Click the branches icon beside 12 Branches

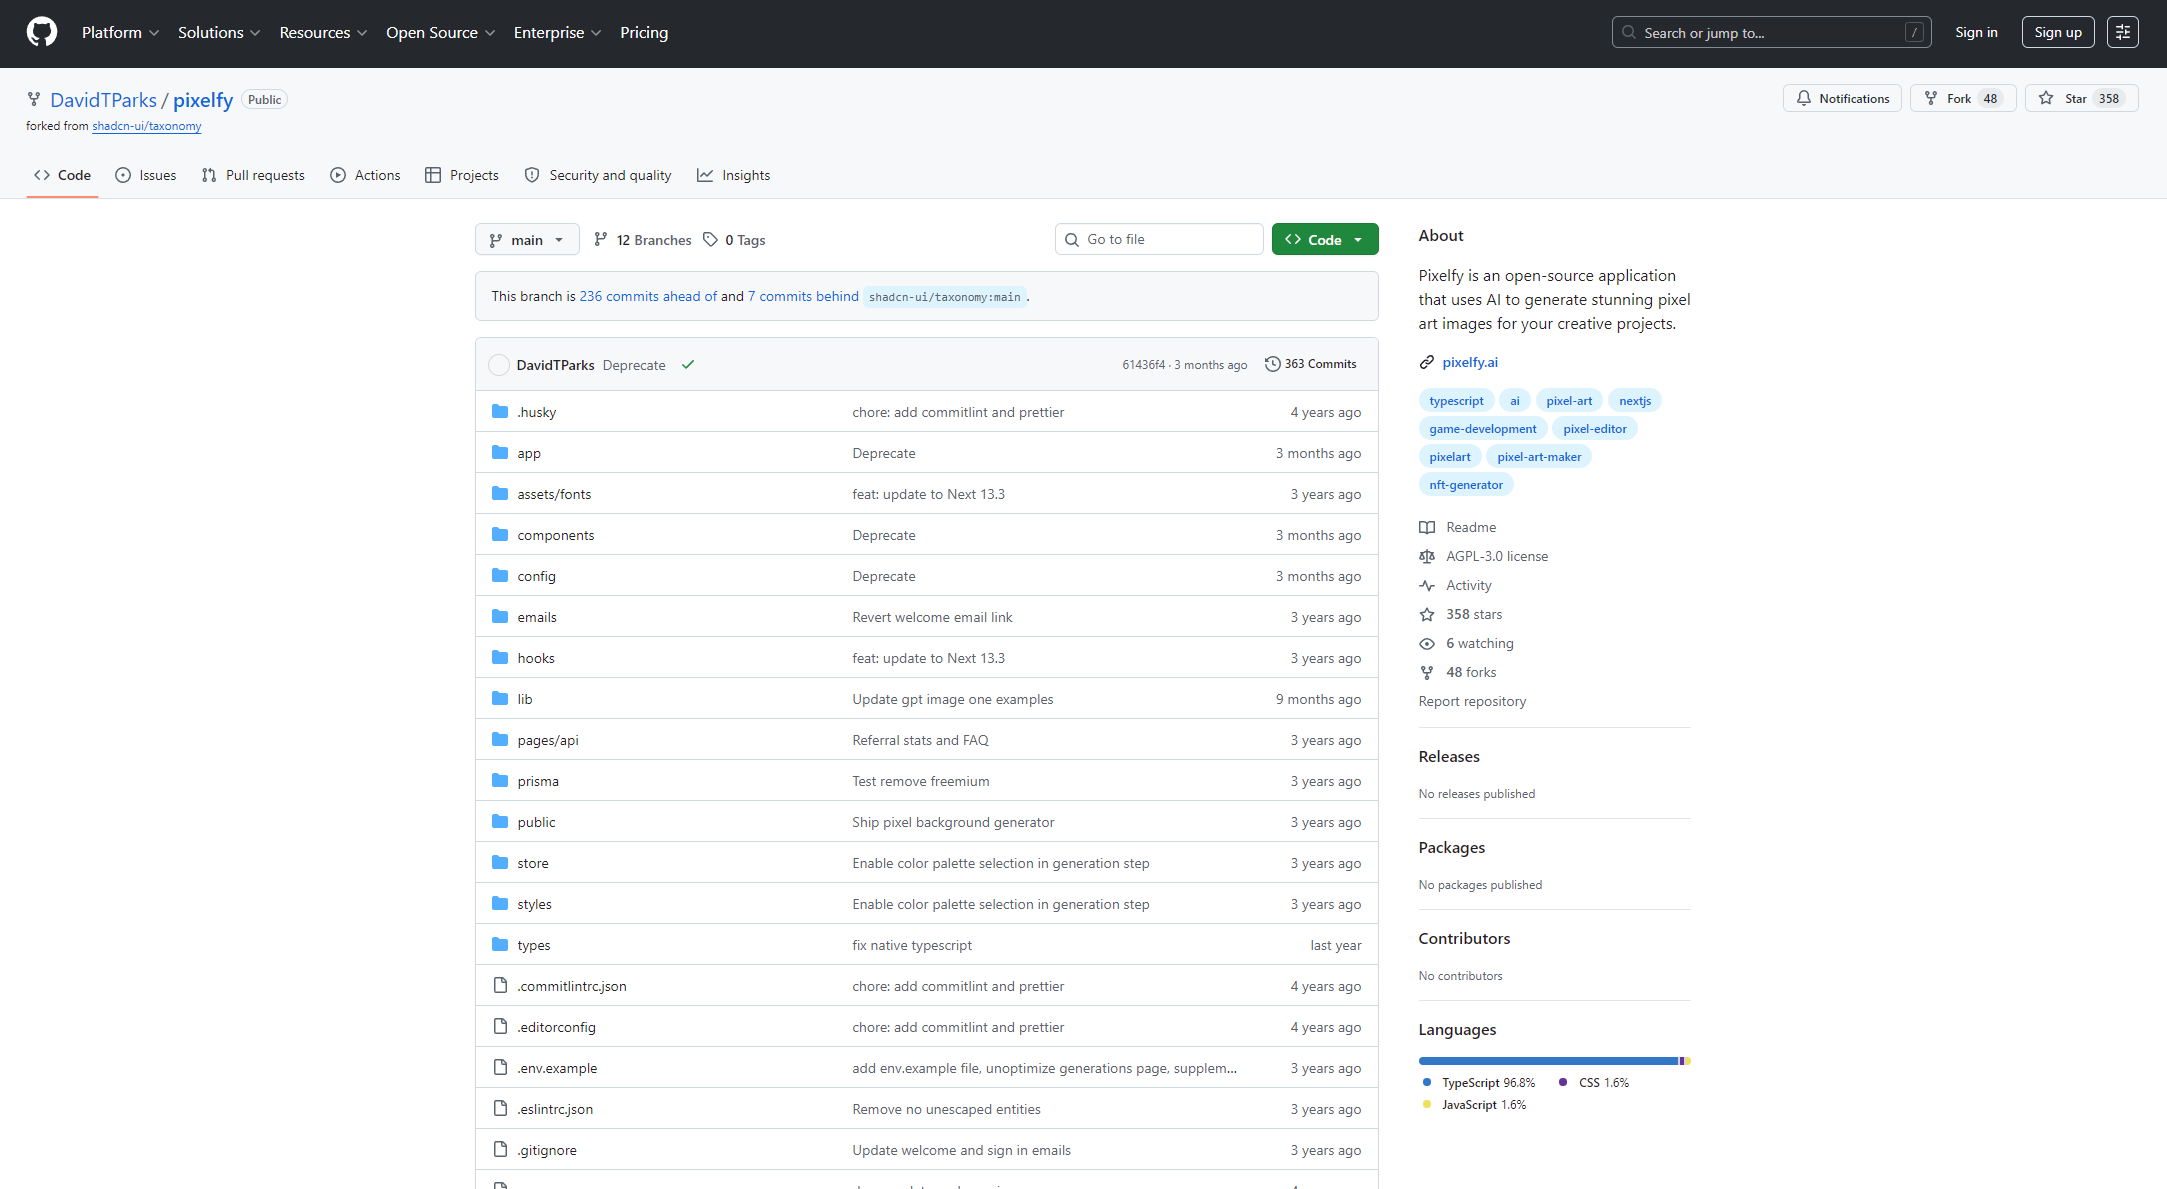click(600, 240)
